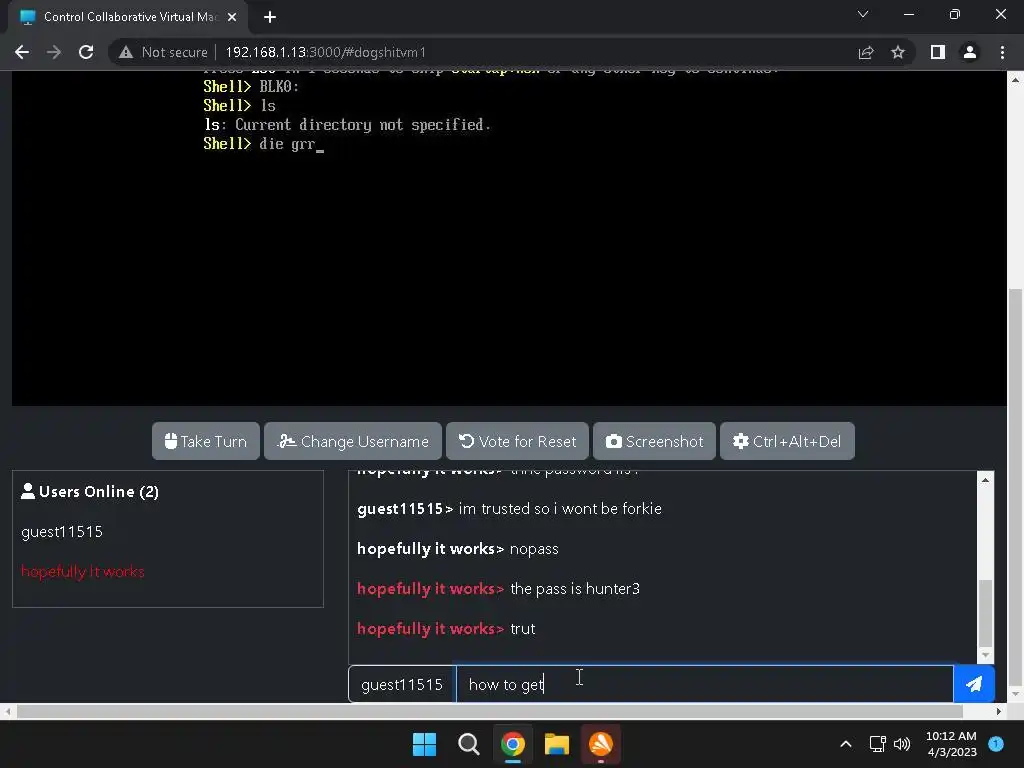Open the Change Username dialog
1024x768 pixels.
[x=353, y=441]
